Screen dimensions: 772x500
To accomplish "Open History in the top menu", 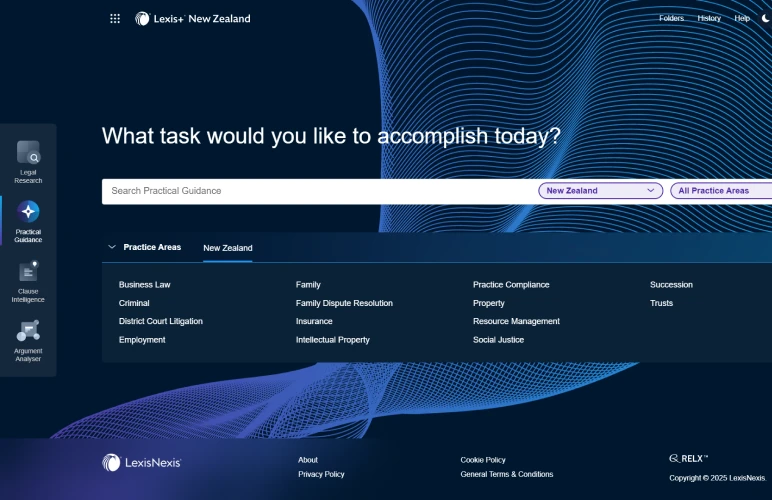I will [x=709, y=18].
